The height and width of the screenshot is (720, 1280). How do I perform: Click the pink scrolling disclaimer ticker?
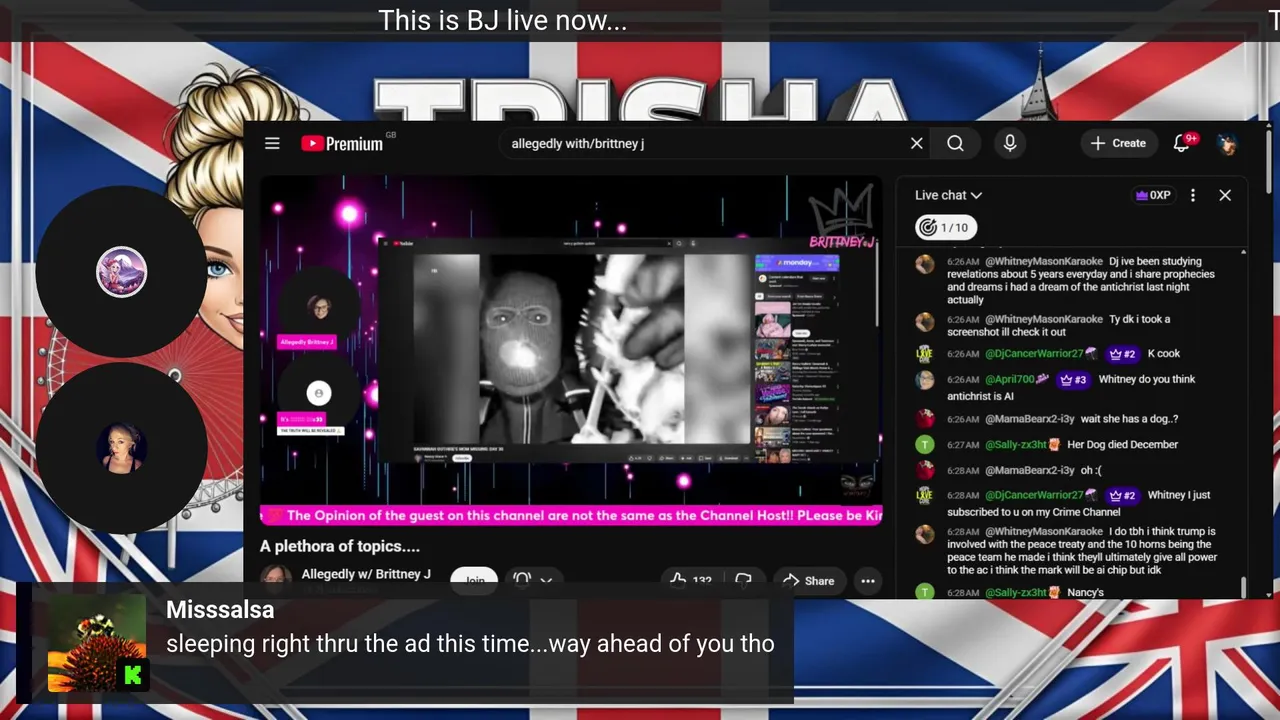point(571,515)
